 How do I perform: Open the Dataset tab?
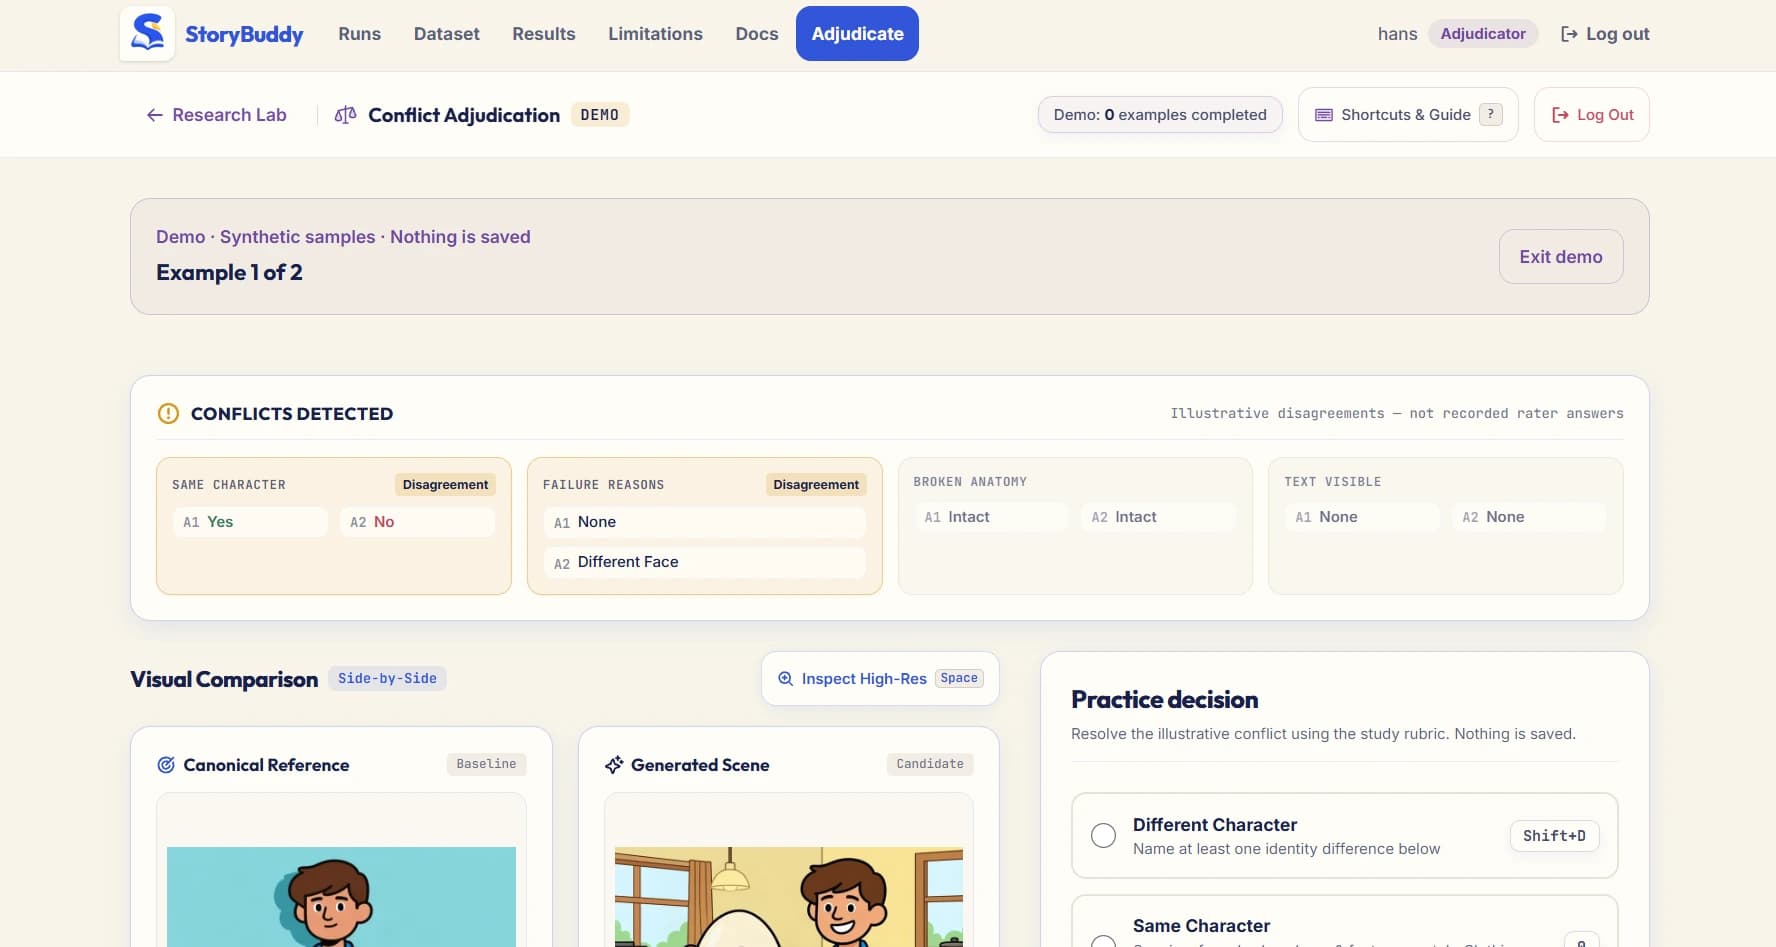447,34
